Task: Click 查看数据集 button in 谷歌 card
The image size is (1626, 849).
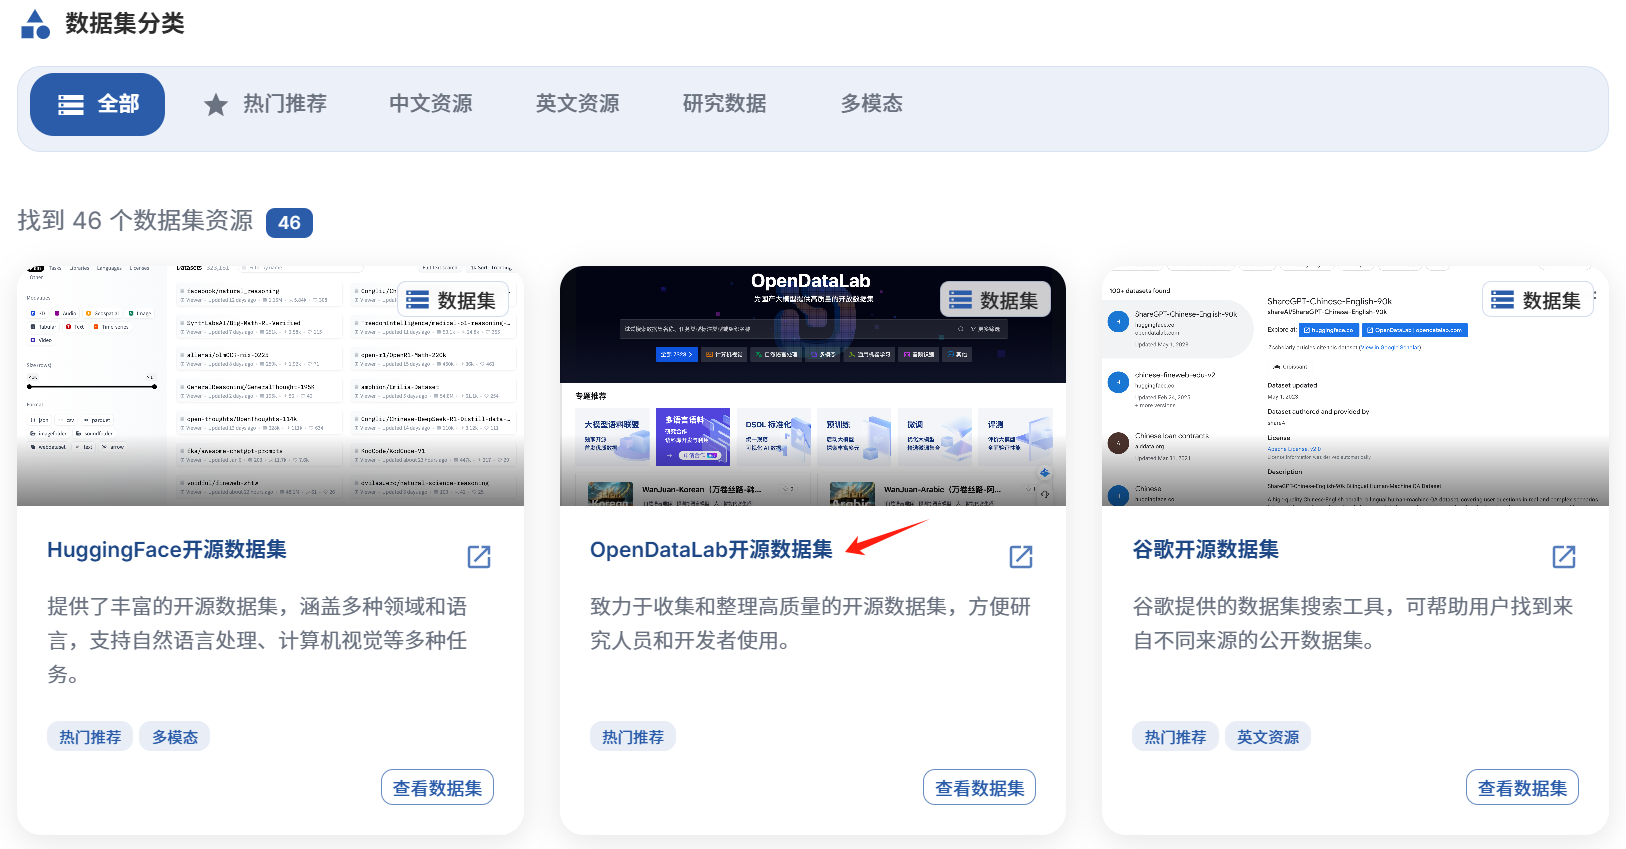Action: coord(1522,788)
